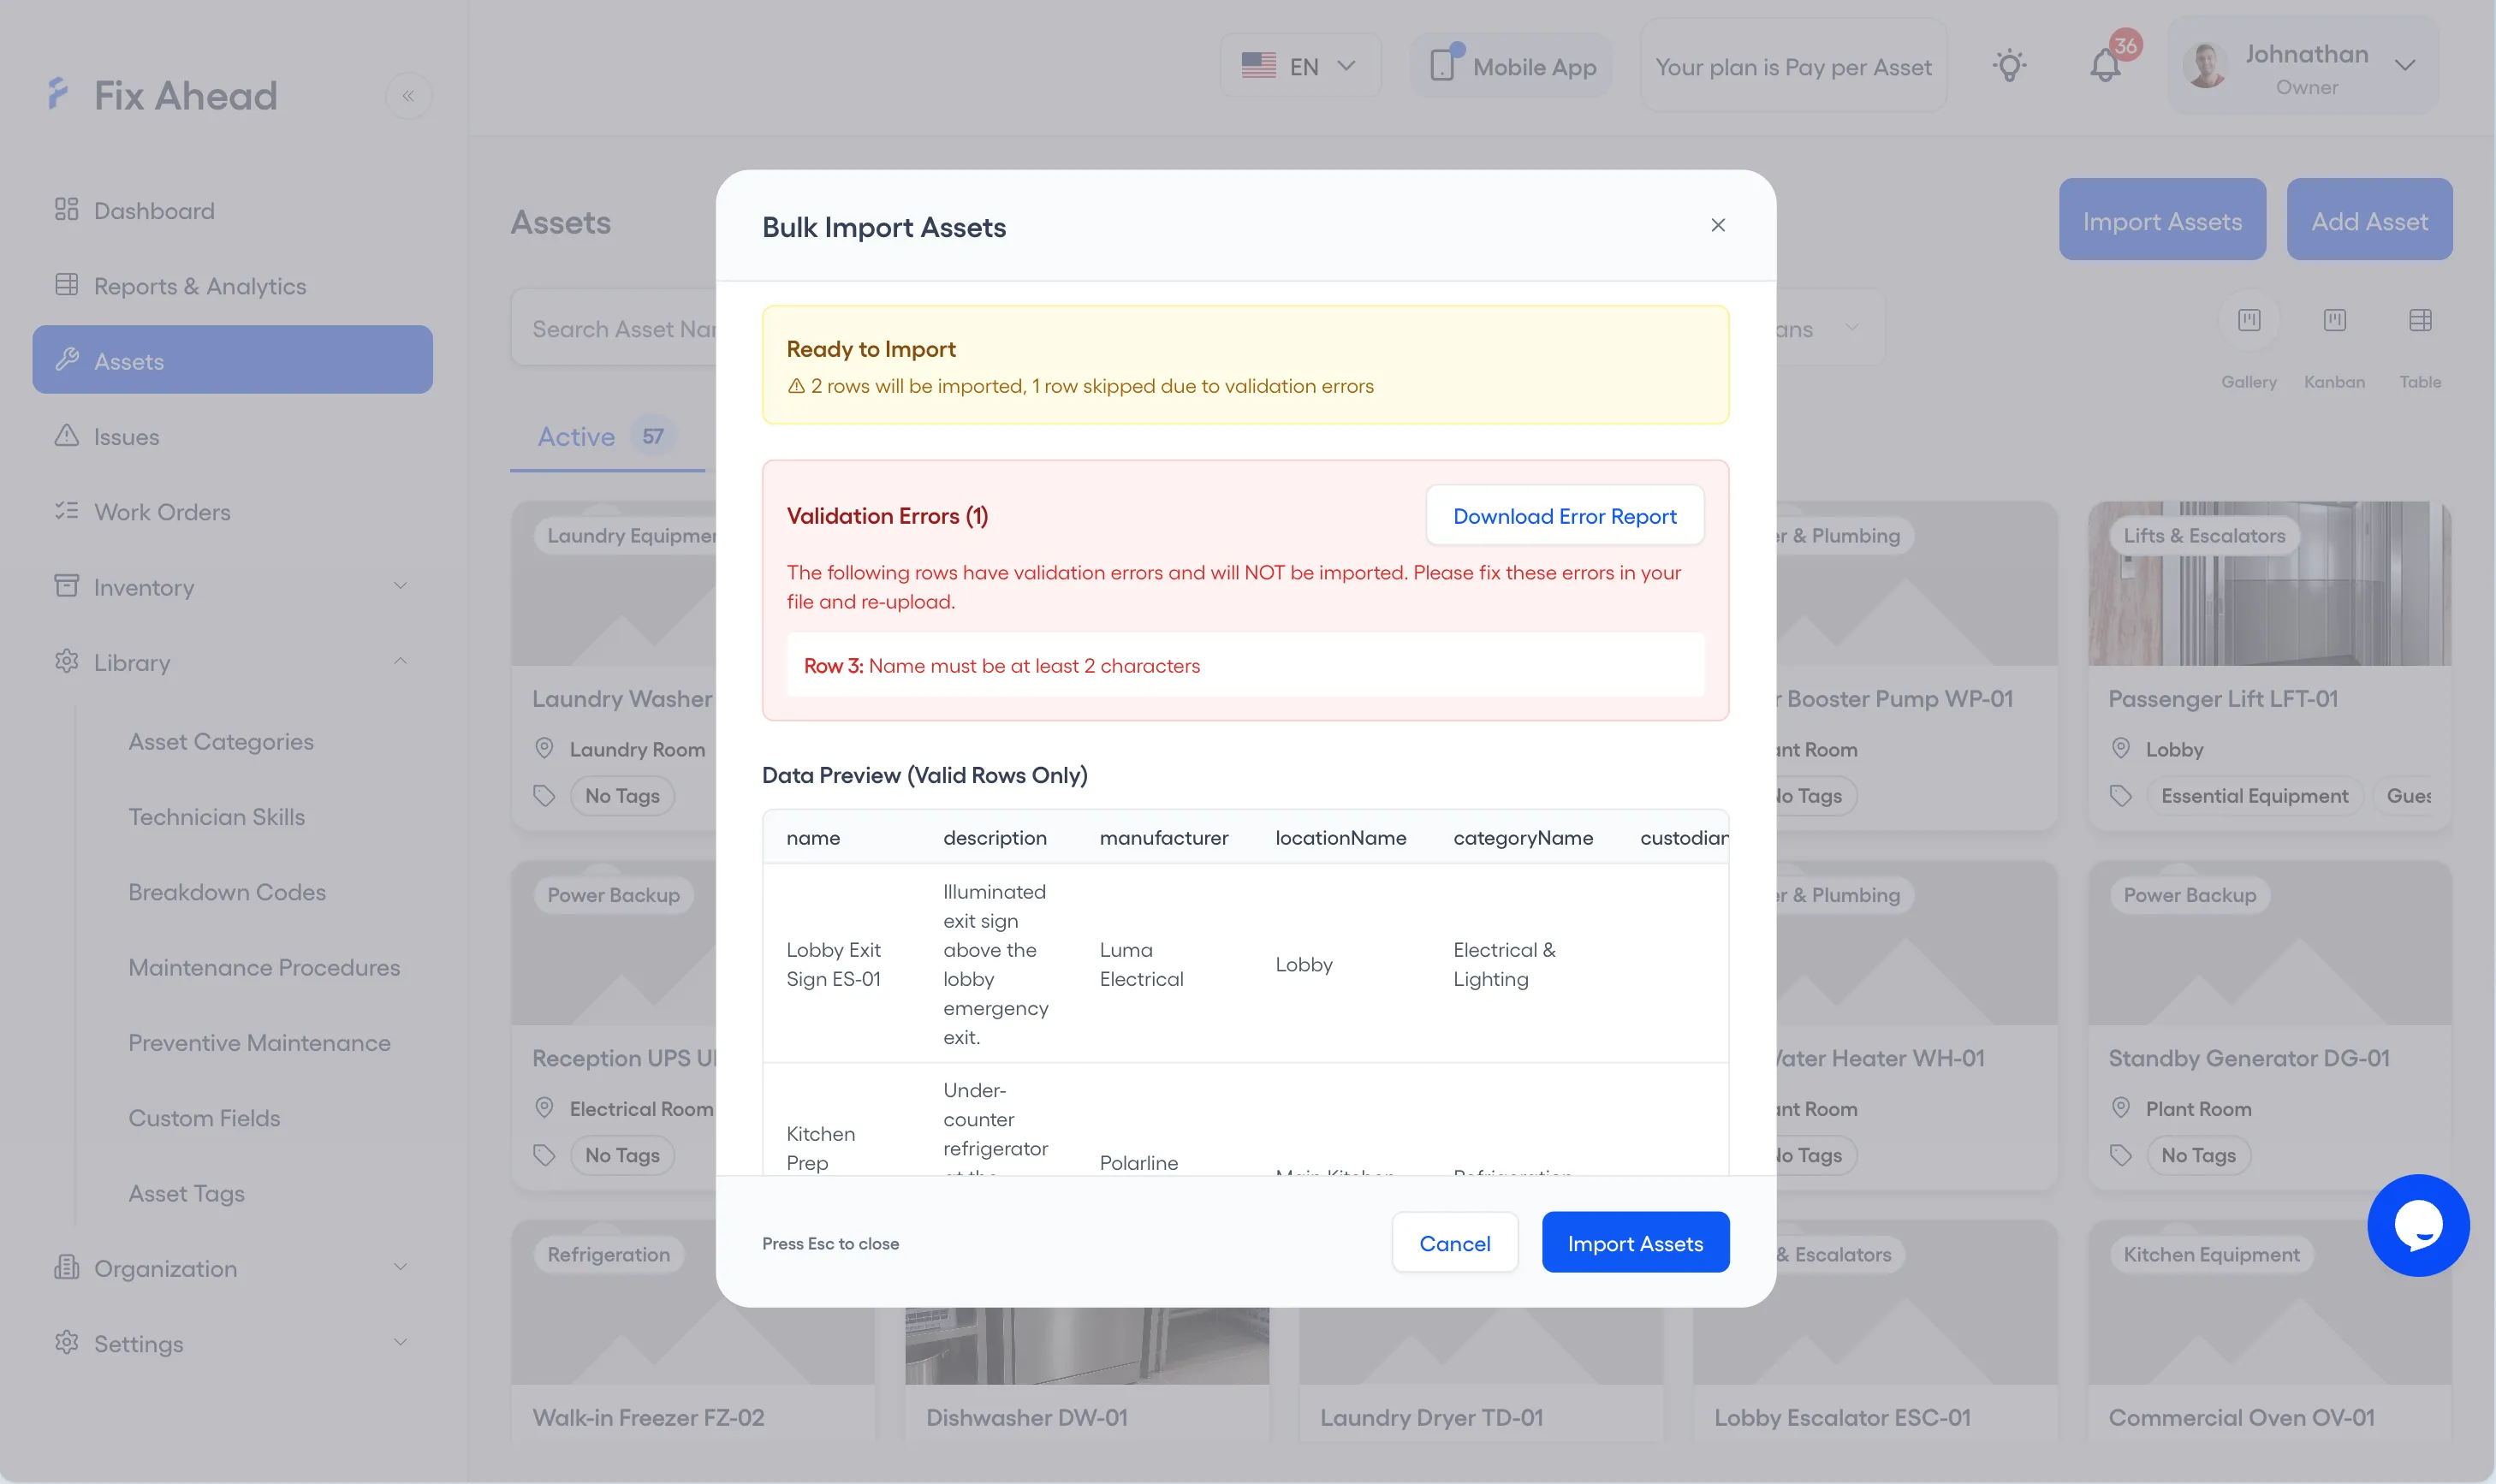Select the Active assets tab
This screenshot has height=1484, width=2496.
click(x=606, y=437)
